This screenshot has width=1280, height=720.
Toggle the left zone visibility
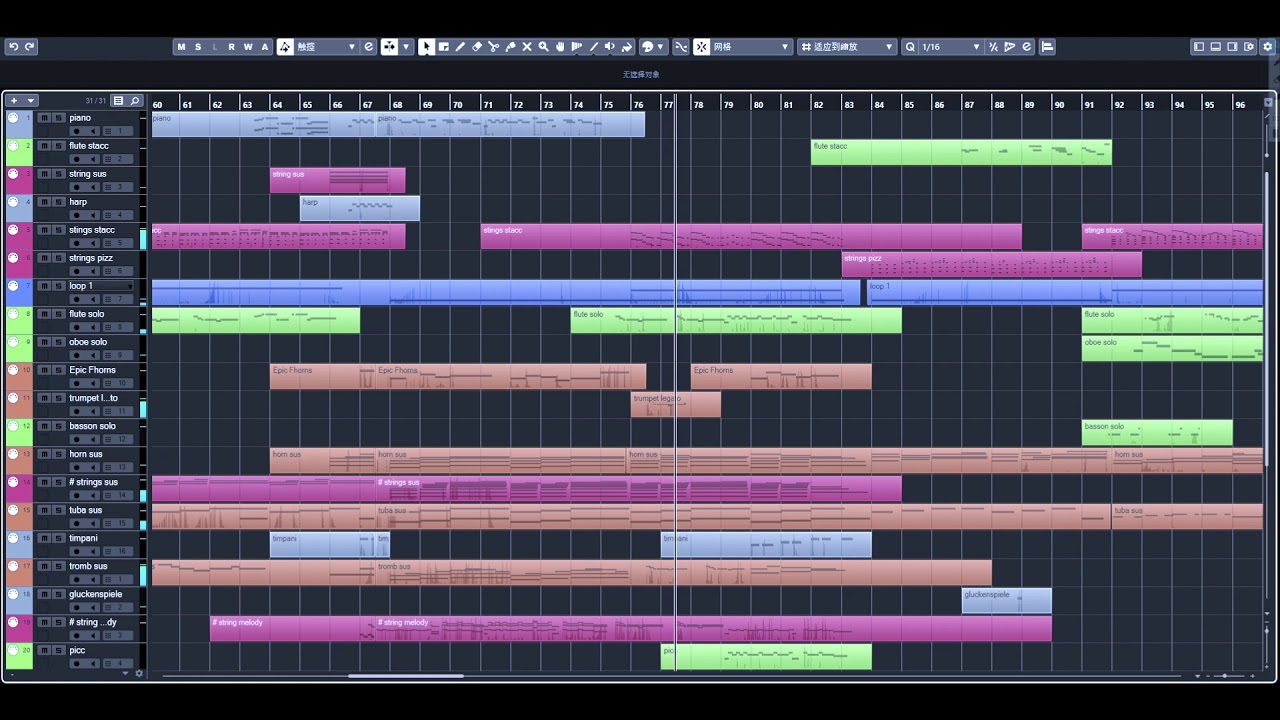1199,47
